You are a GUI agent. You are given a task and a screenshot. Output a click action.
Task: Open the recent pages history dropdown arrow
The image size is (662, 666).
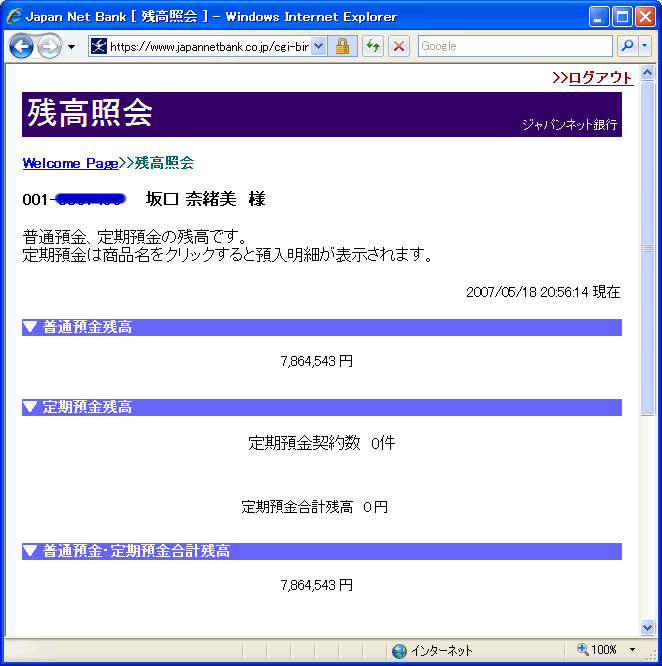coord(72,47)
